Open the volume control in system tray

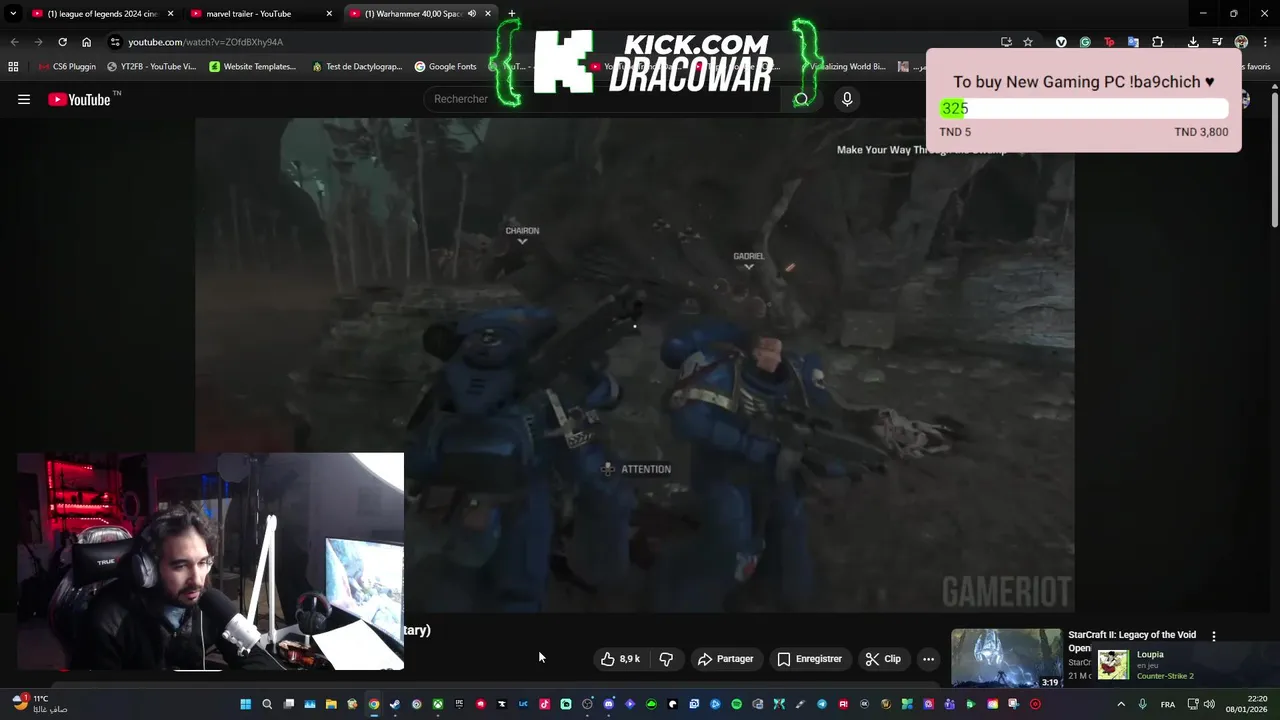[x=1211, y=704]
